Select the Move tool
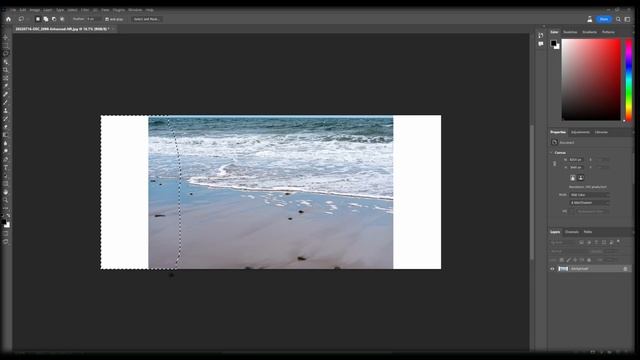The width and height of the screenshot is (640, 360). (6, 37)
